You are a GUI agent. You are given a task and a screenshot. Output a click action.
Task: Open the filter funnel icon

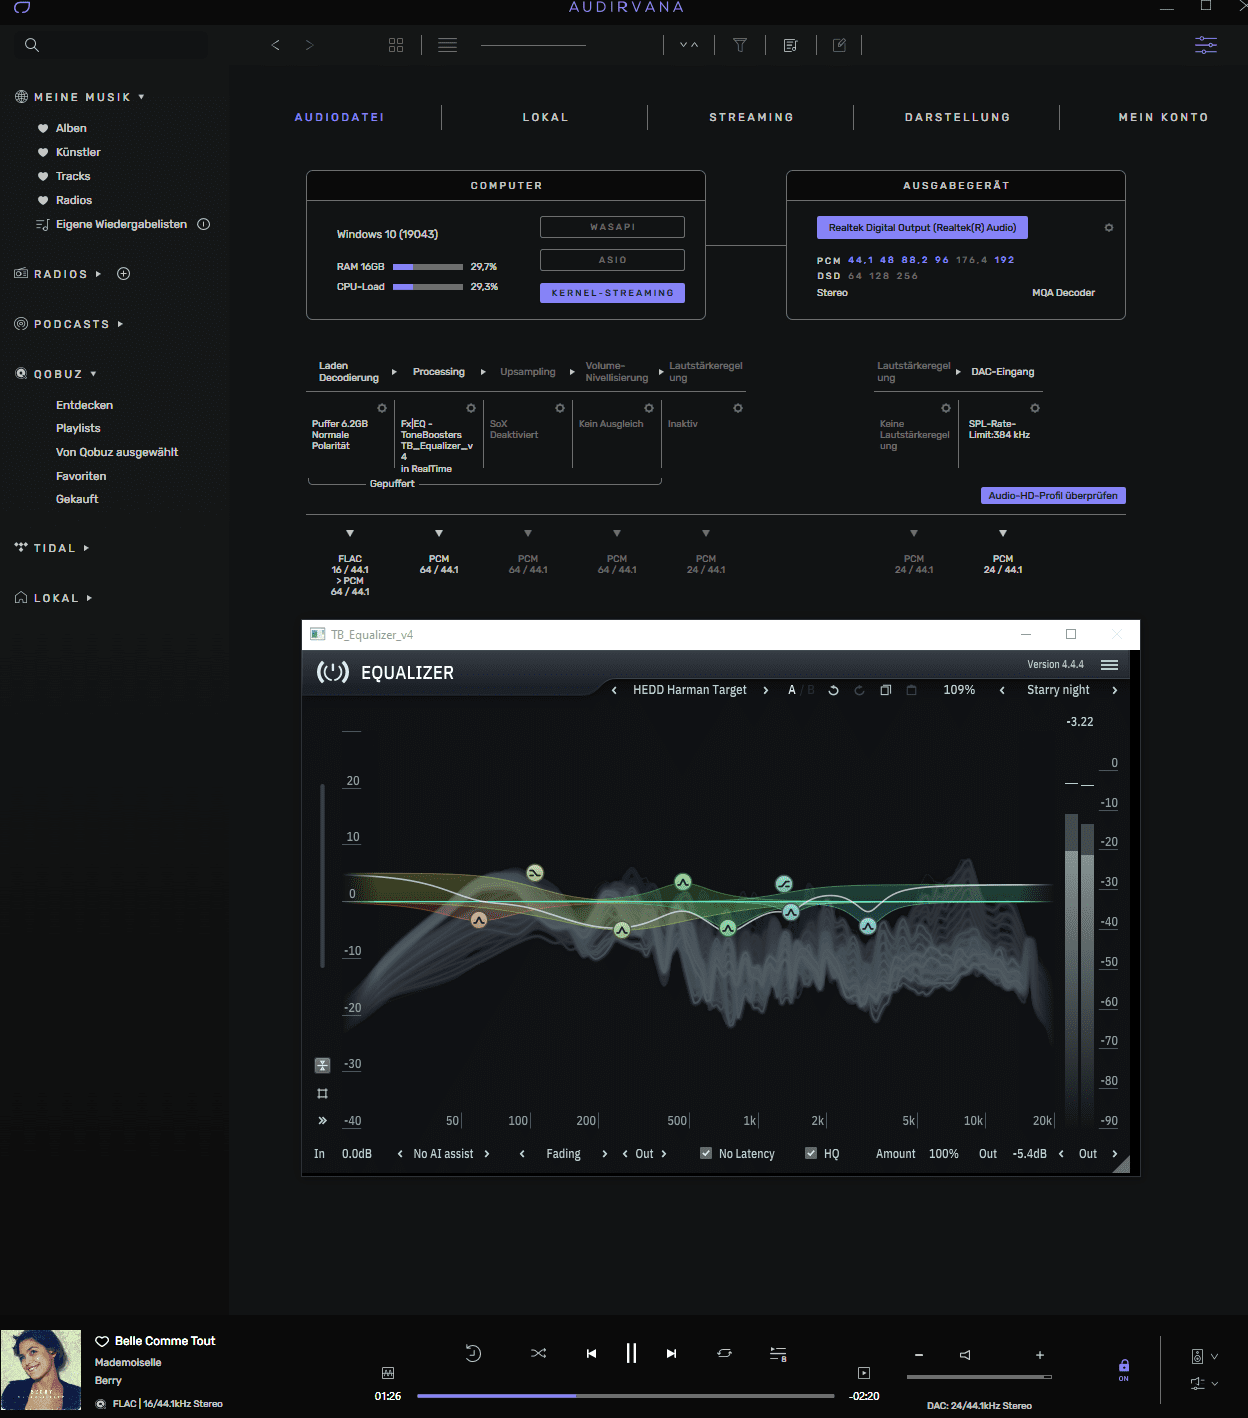(x=740, y=45)
